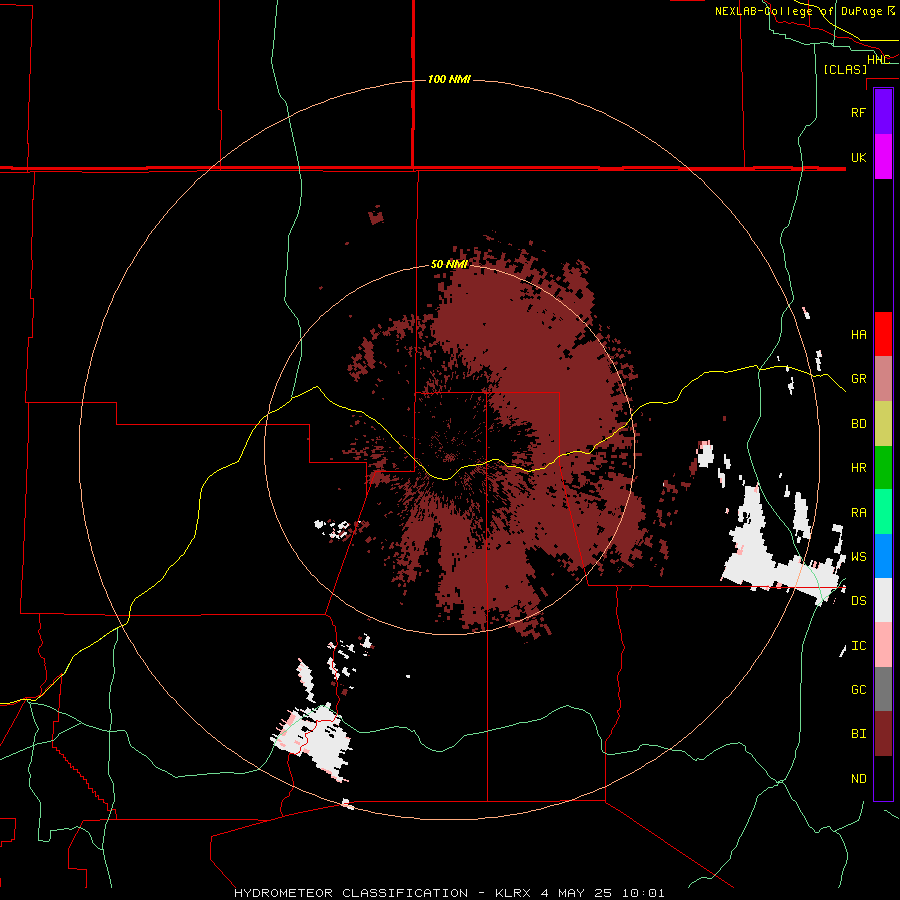This screenshot has height=900, width=900.
Task: Click the UK legend label
Action: pyautogui.click(x=858, y=157)
